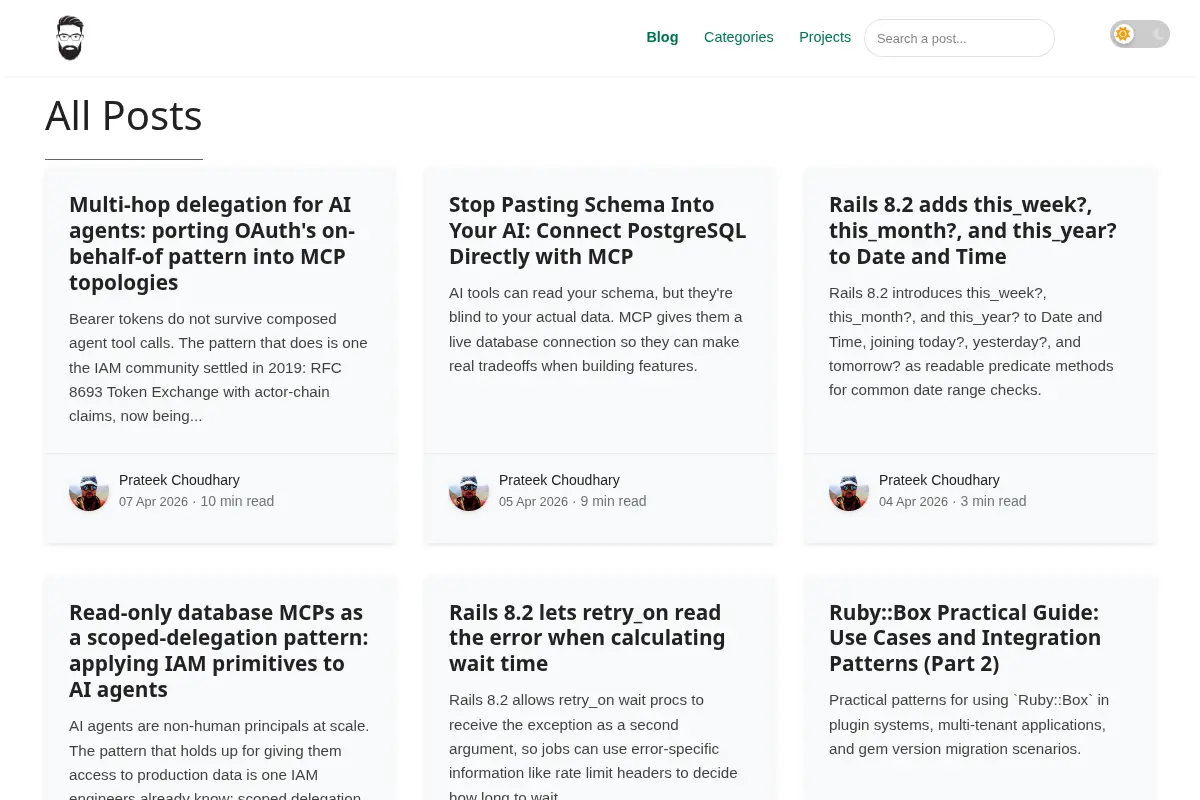Open the Rails 8.2 lets retry_on post
This screenshot has width=1200, height=800.
tap(585, 637)
